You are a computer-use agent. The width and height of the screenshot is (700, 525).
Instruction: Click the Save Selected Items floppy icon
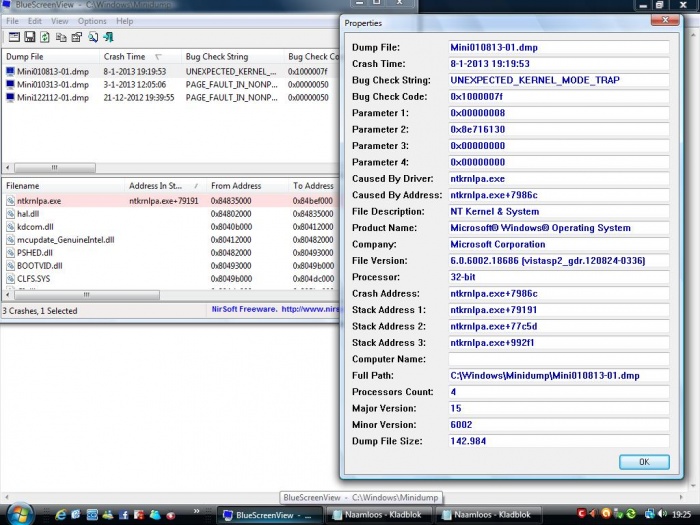[31, 37]
